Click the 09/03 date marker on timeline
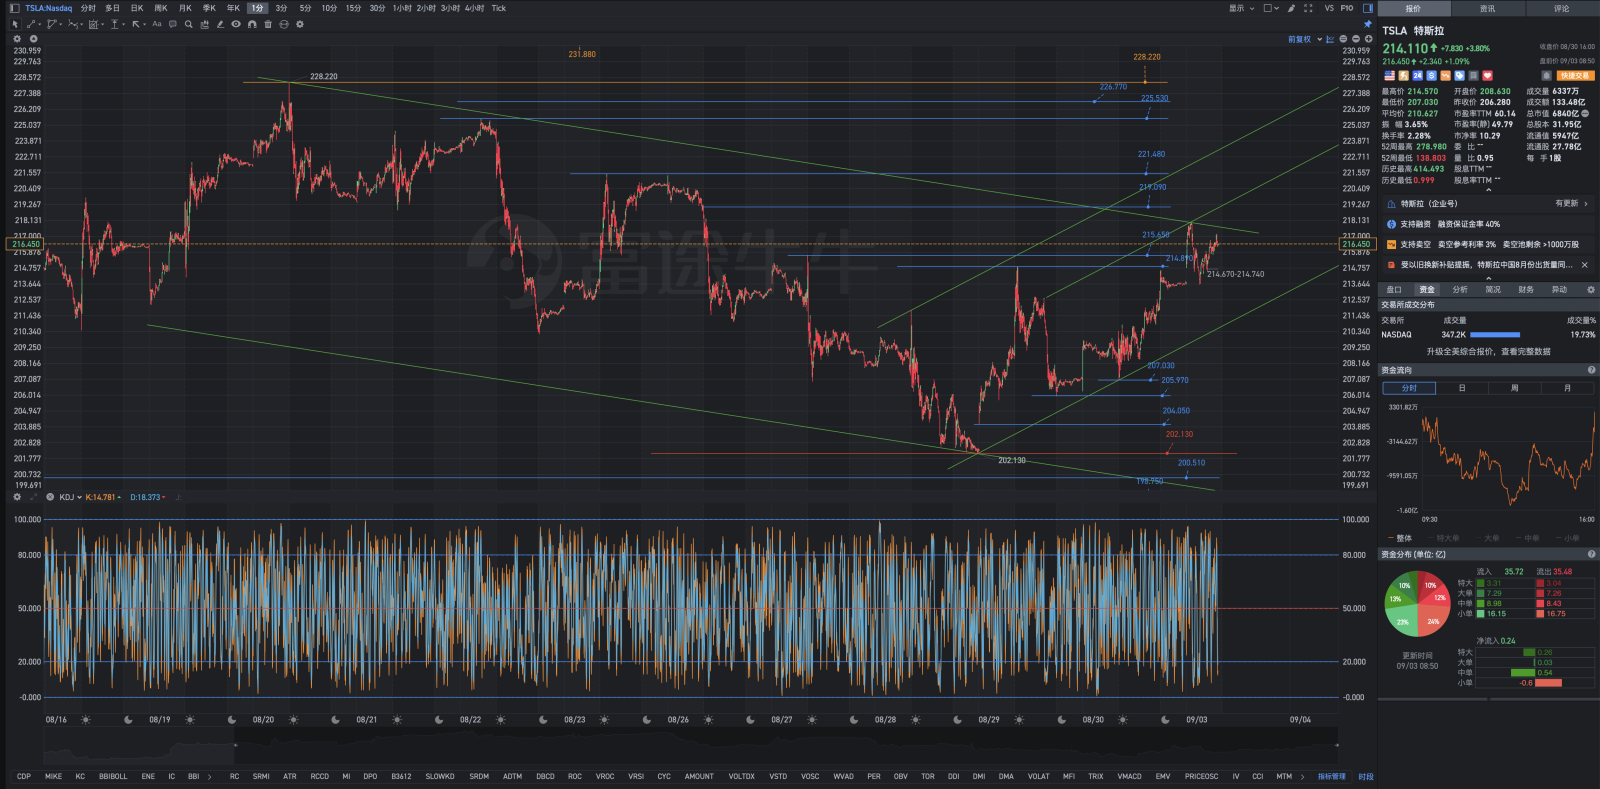This screenshot has height=789, width=1600. pyautogui.click(x=1197, y=720)
